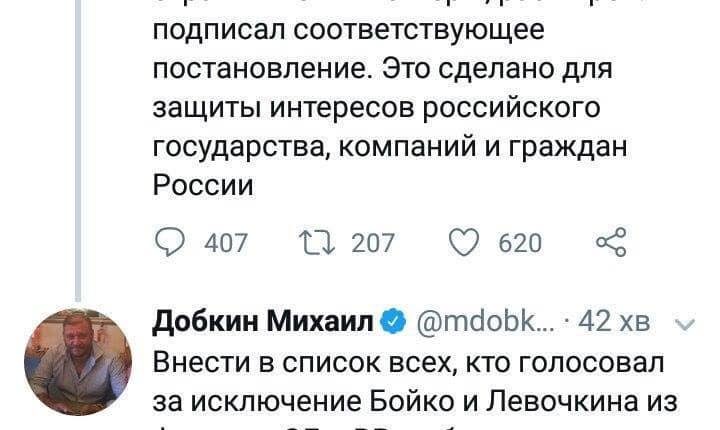Open Добкин Михаил profile picture

(78, 362)
